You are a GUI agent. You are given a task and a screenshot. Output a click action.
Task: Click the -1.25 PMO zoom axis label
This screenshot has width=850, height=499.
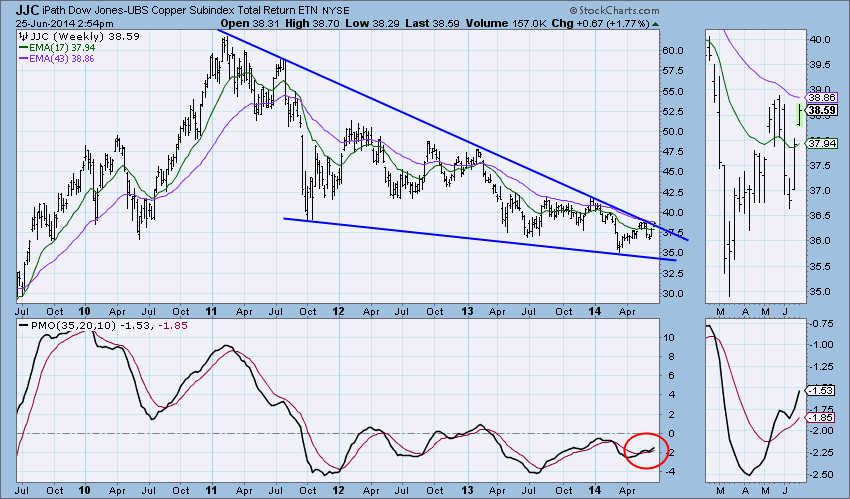pos(821,367)
